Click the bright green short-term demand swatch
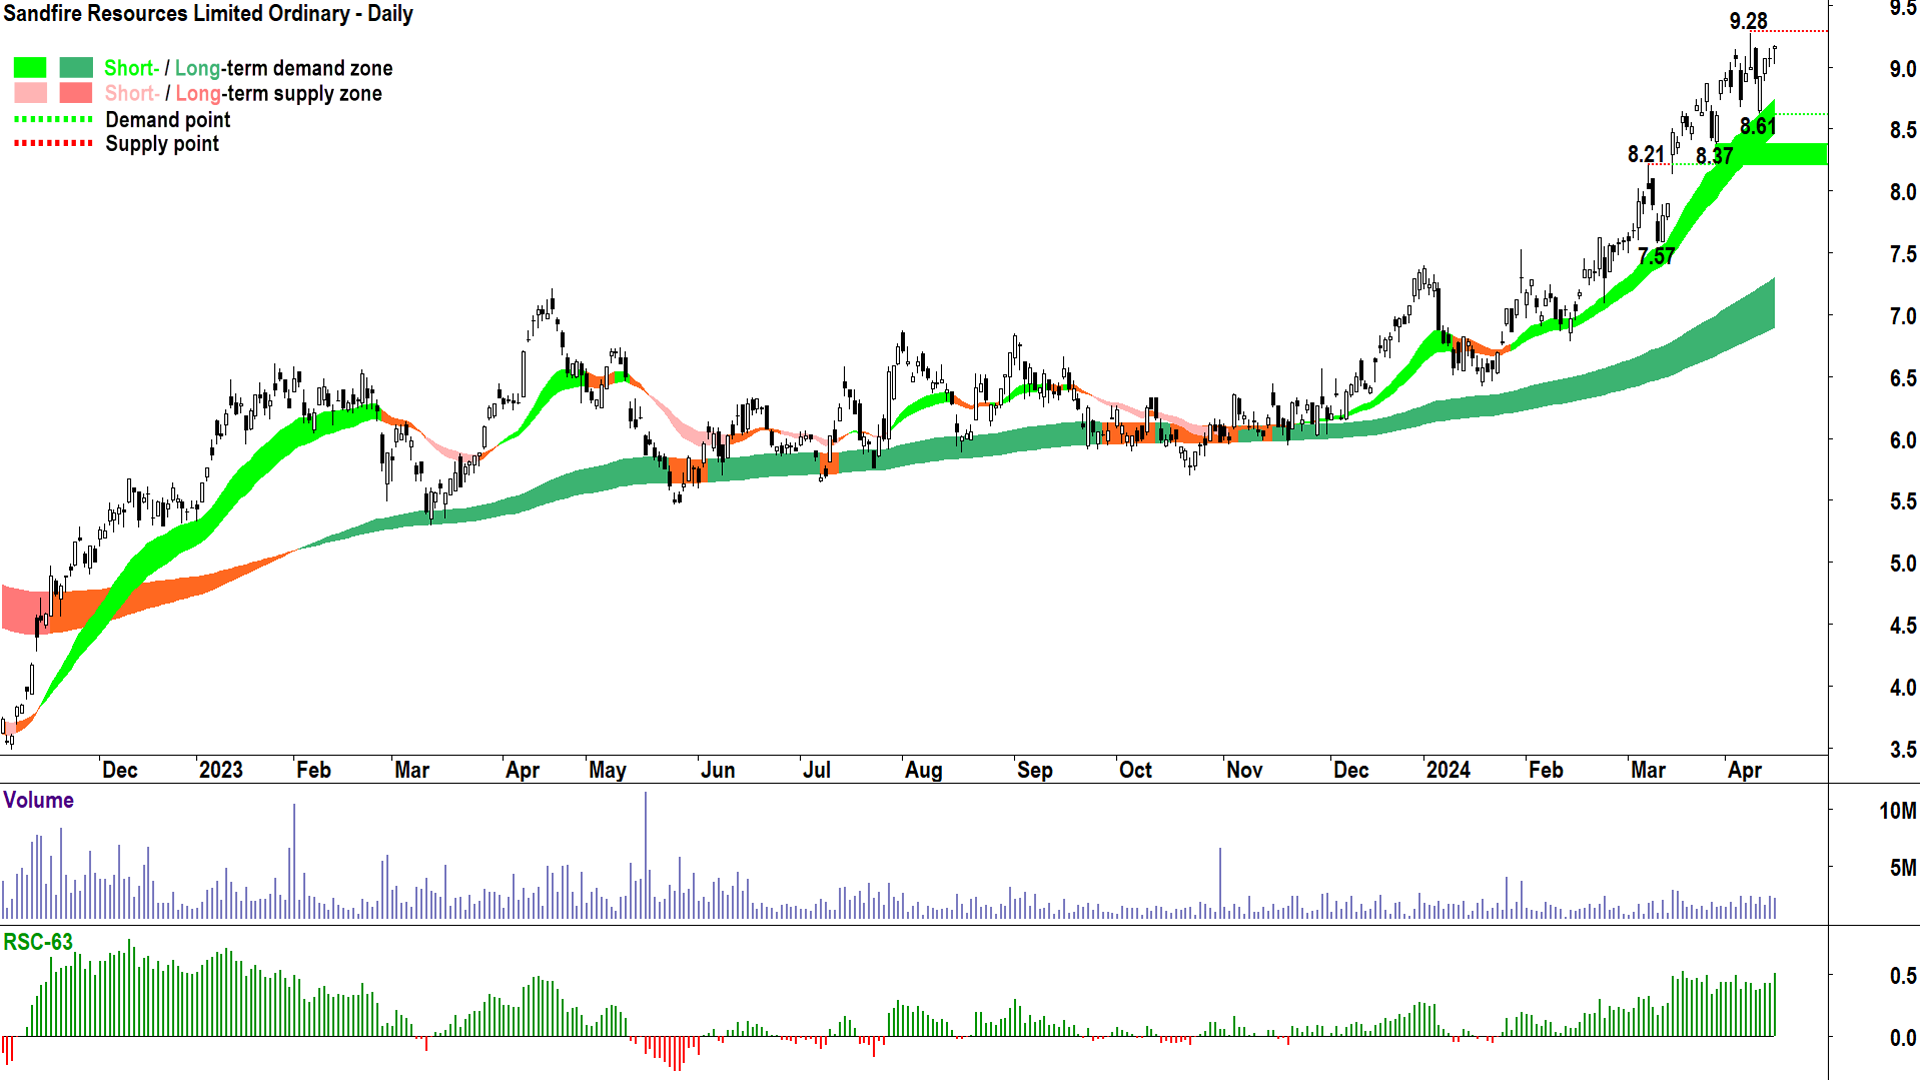 point(30,68)
